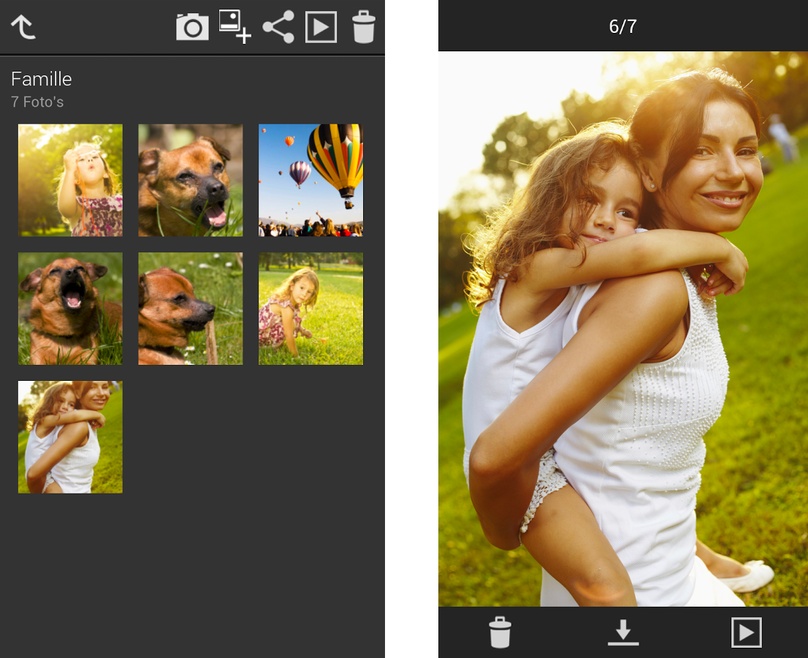Play slideshow from the photo viewer
Image resolution: width=808 pixels, height=658 pixels.
[746, 632]
